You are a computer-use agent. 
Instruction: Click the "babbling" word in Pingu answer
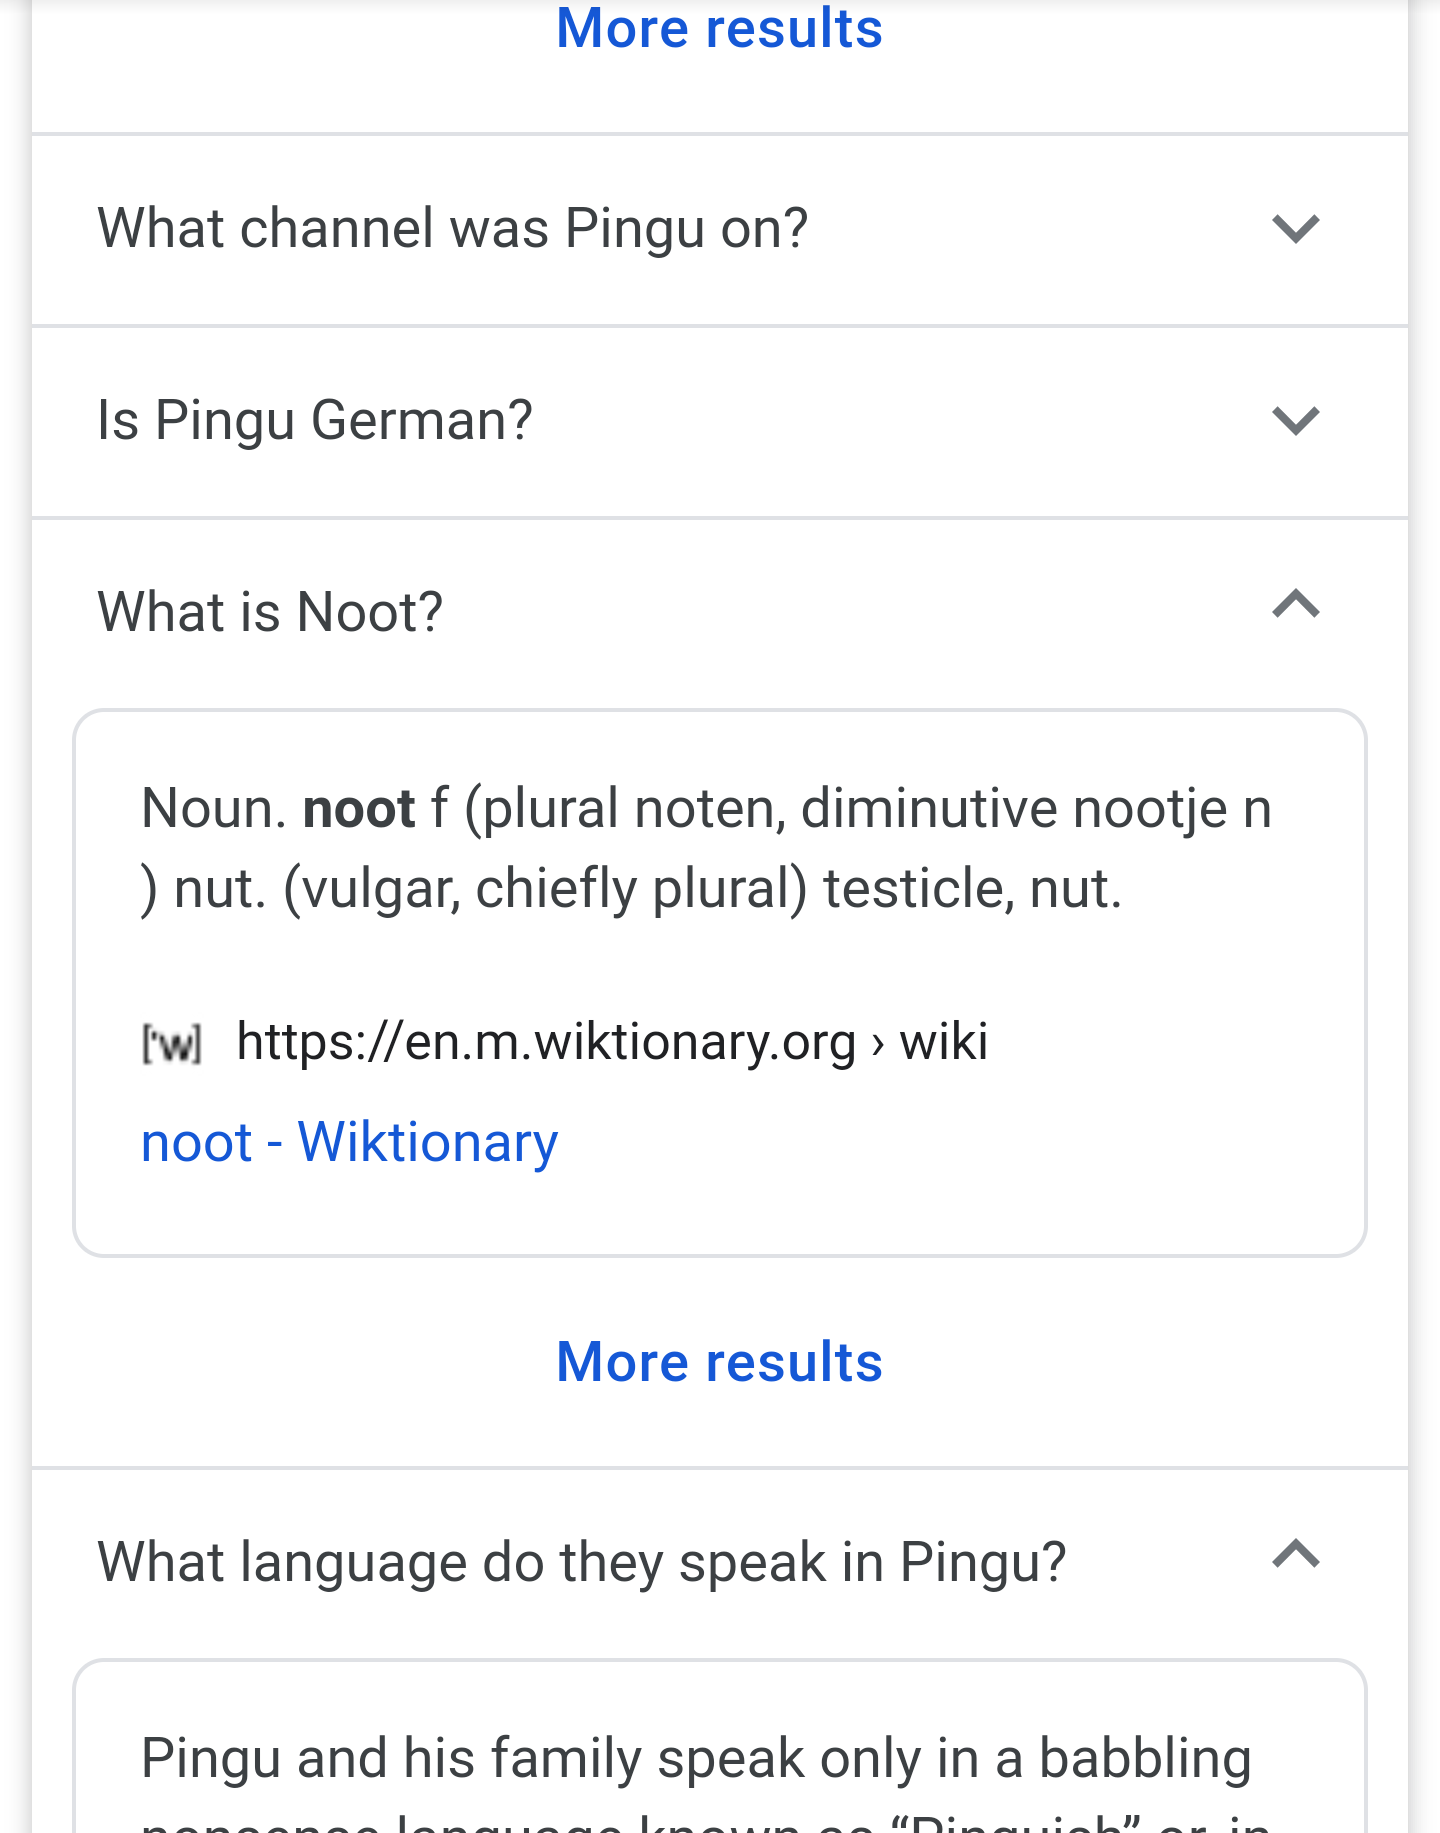point(1145,1758)
